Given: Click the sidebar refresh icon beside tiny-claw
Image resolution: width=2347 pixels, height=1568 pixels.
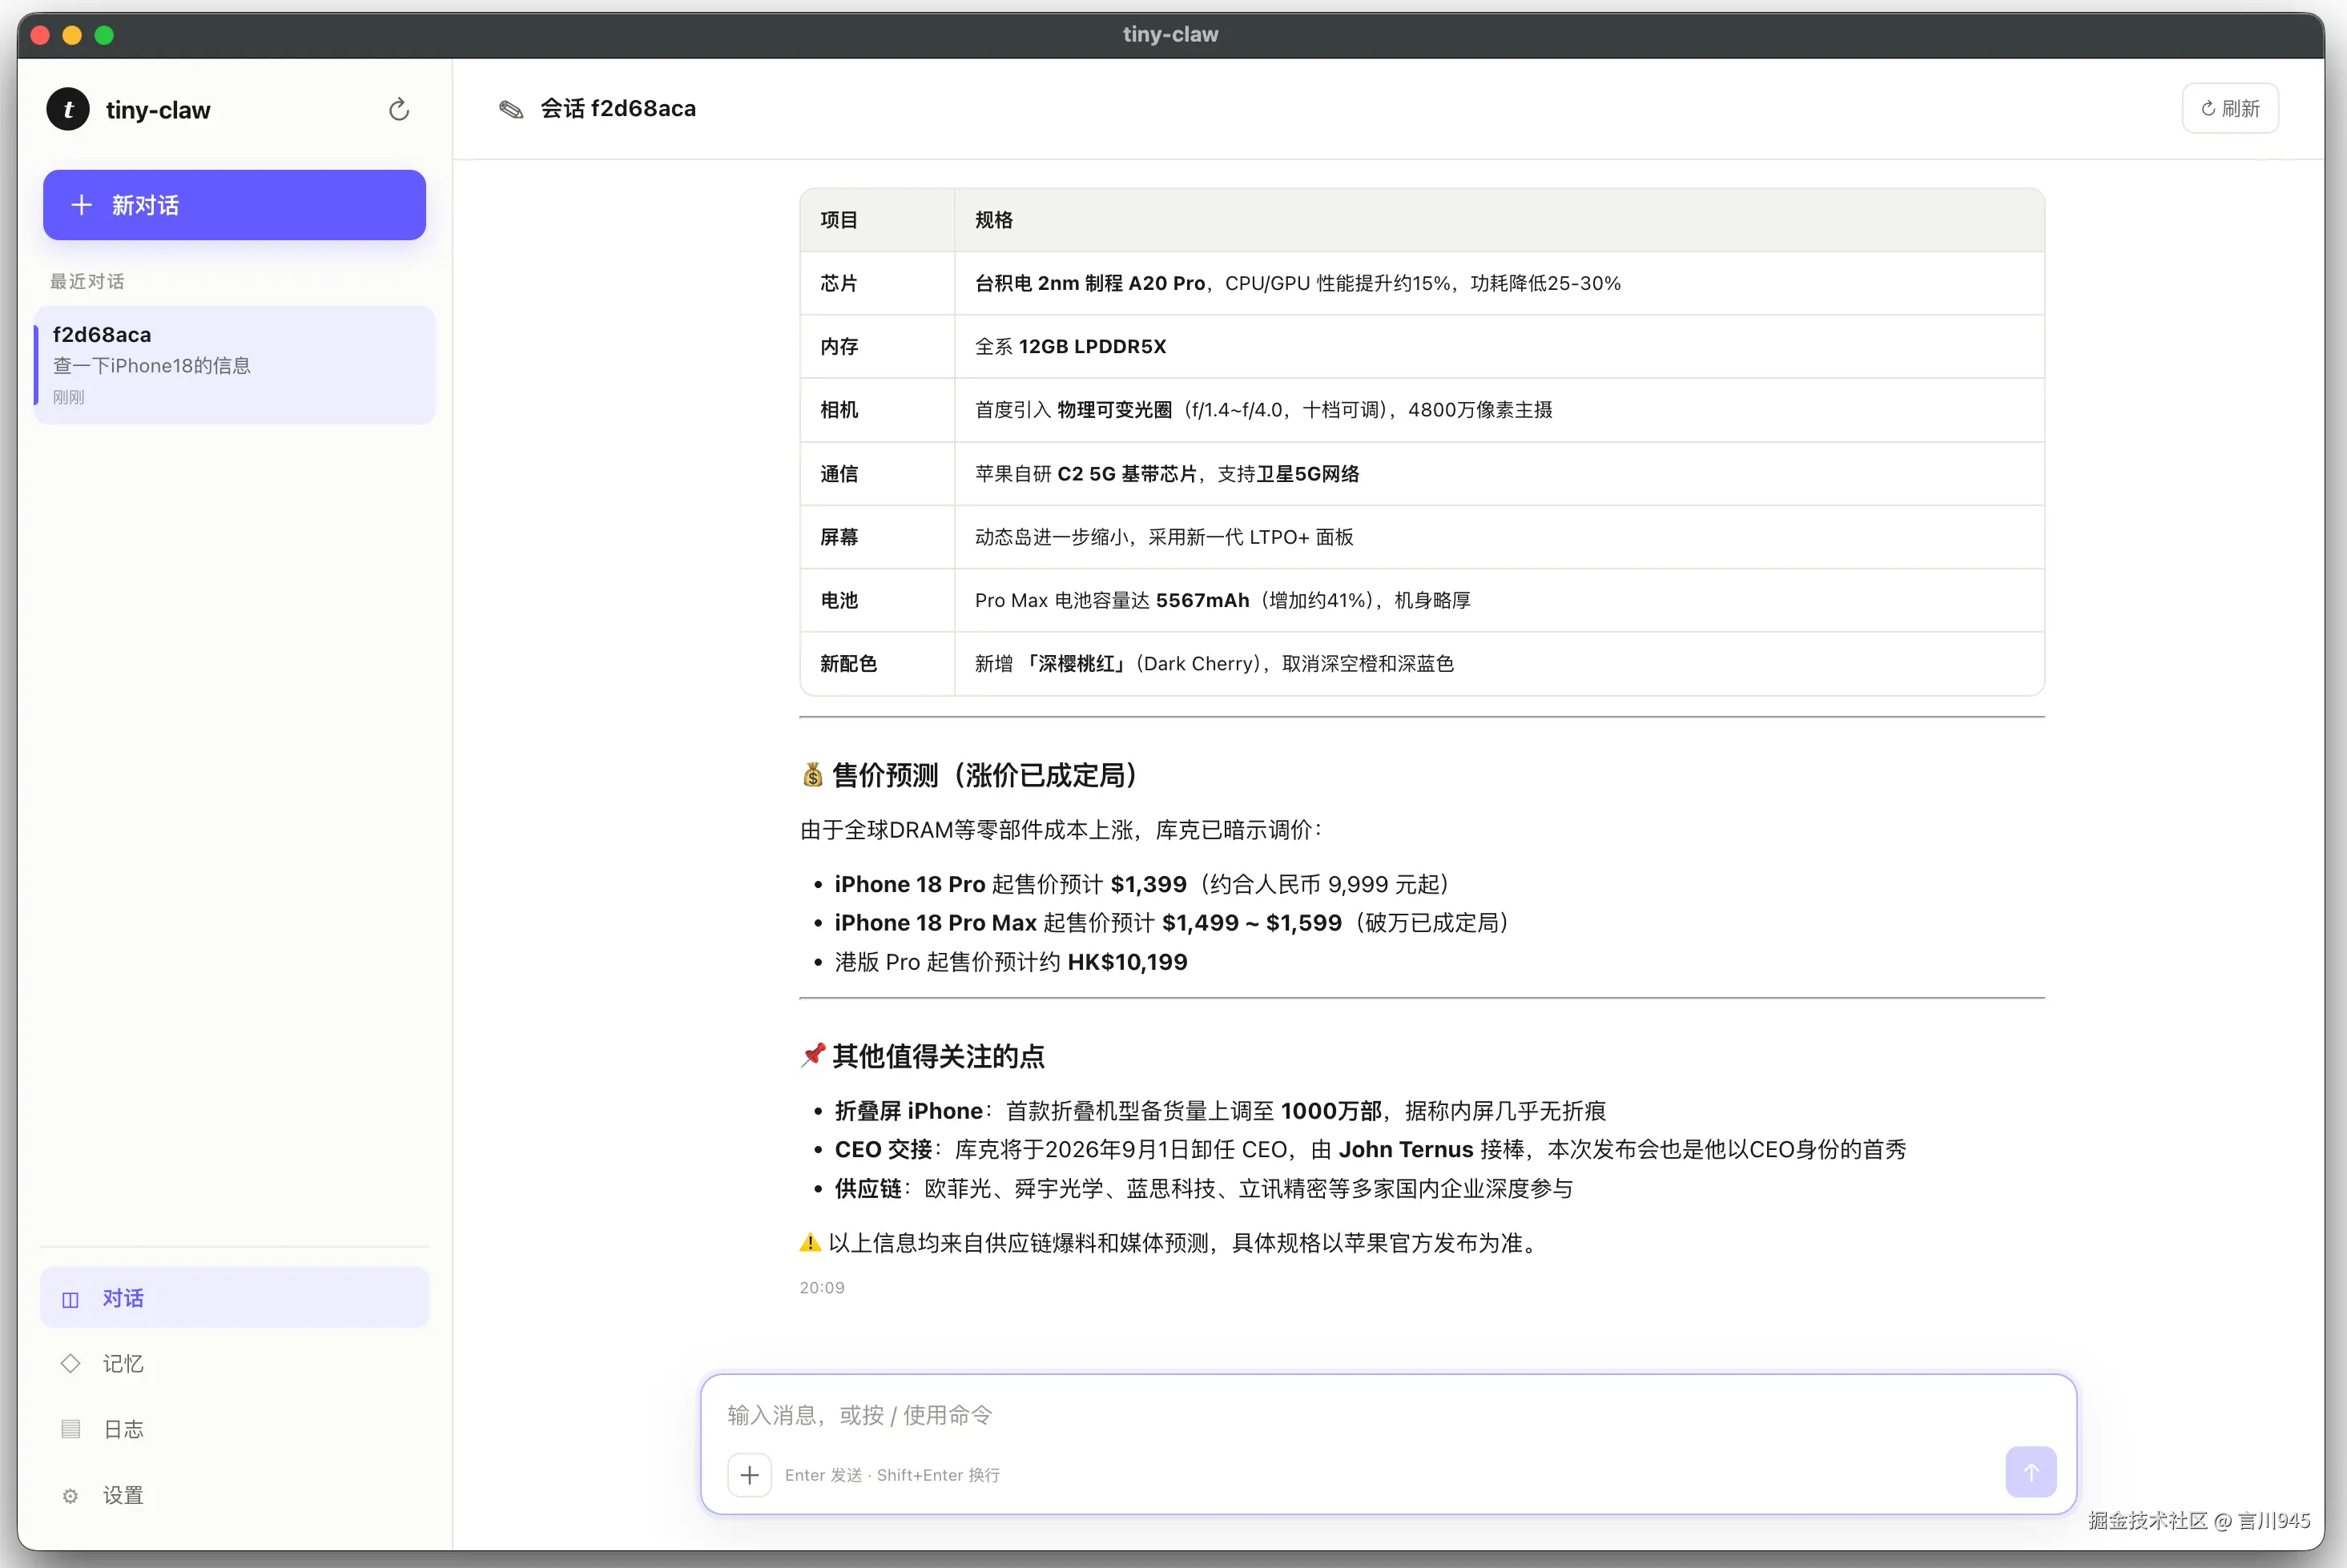Looking at the screenshot, I should click(399, 109).
